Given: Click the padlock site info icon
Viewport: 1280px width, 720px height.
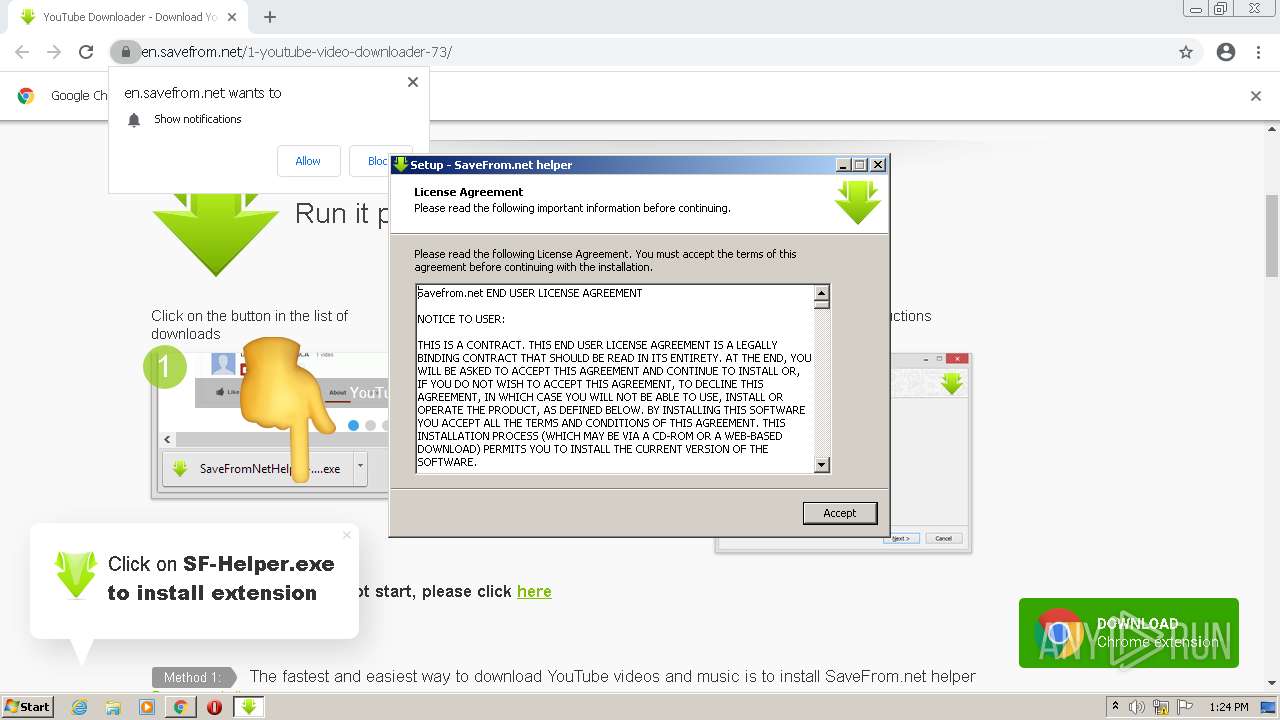Looking at the screenshot, I should [x=125, y=52].
